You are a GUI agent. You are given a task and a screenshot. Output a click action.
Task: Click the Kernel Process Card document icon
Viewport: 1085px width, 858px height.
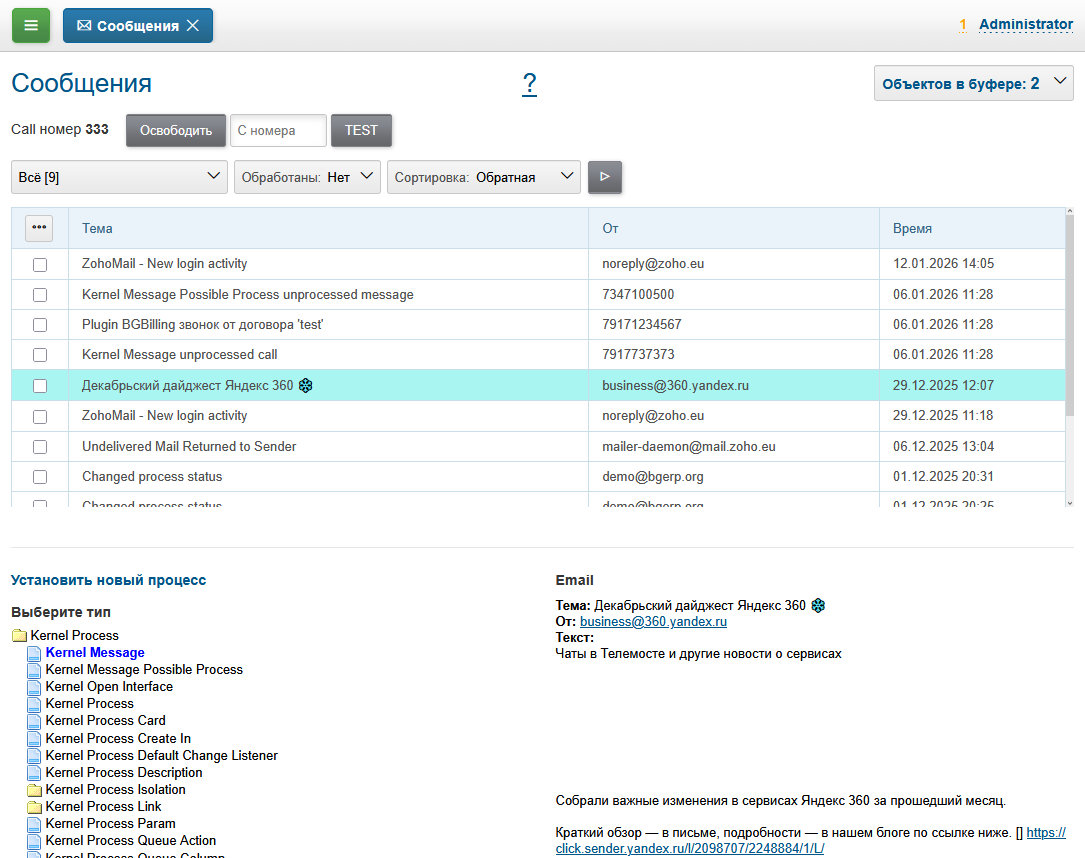34,721
